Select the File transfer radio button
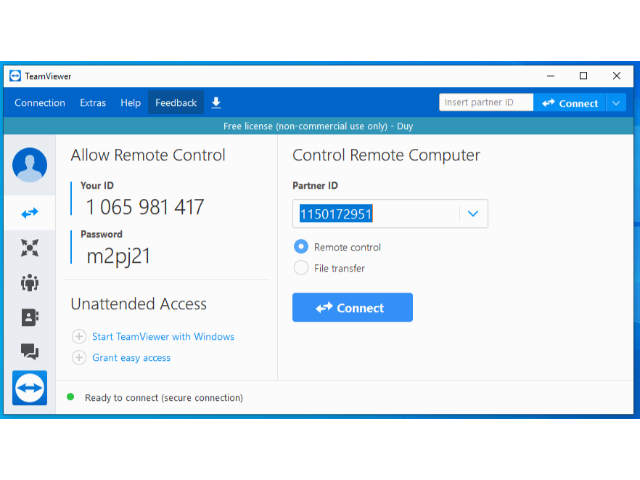 [x=301, y=268]
